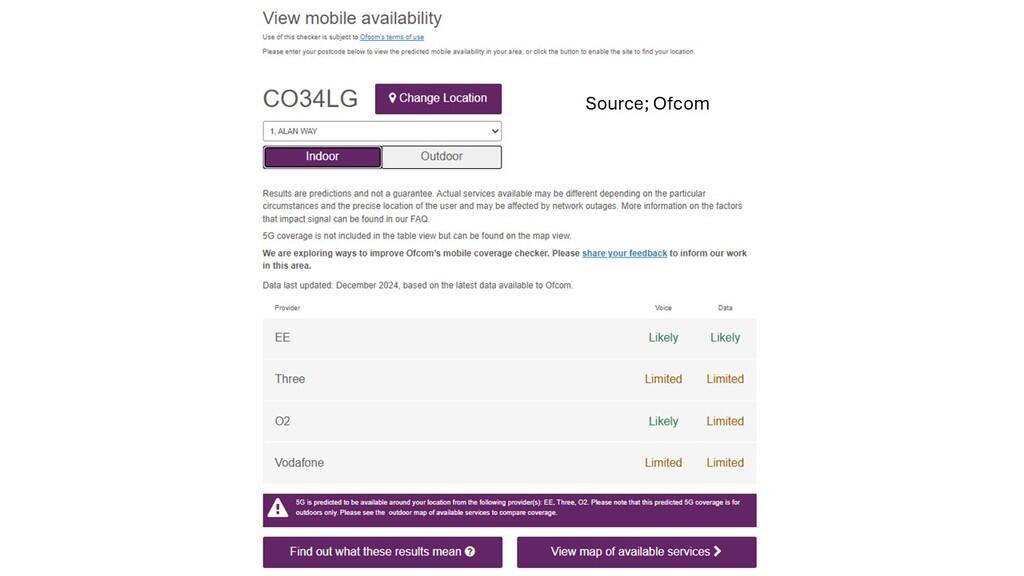The image size is (1024, 576).
Task: Click the Data column header
Action: point(725,308)
